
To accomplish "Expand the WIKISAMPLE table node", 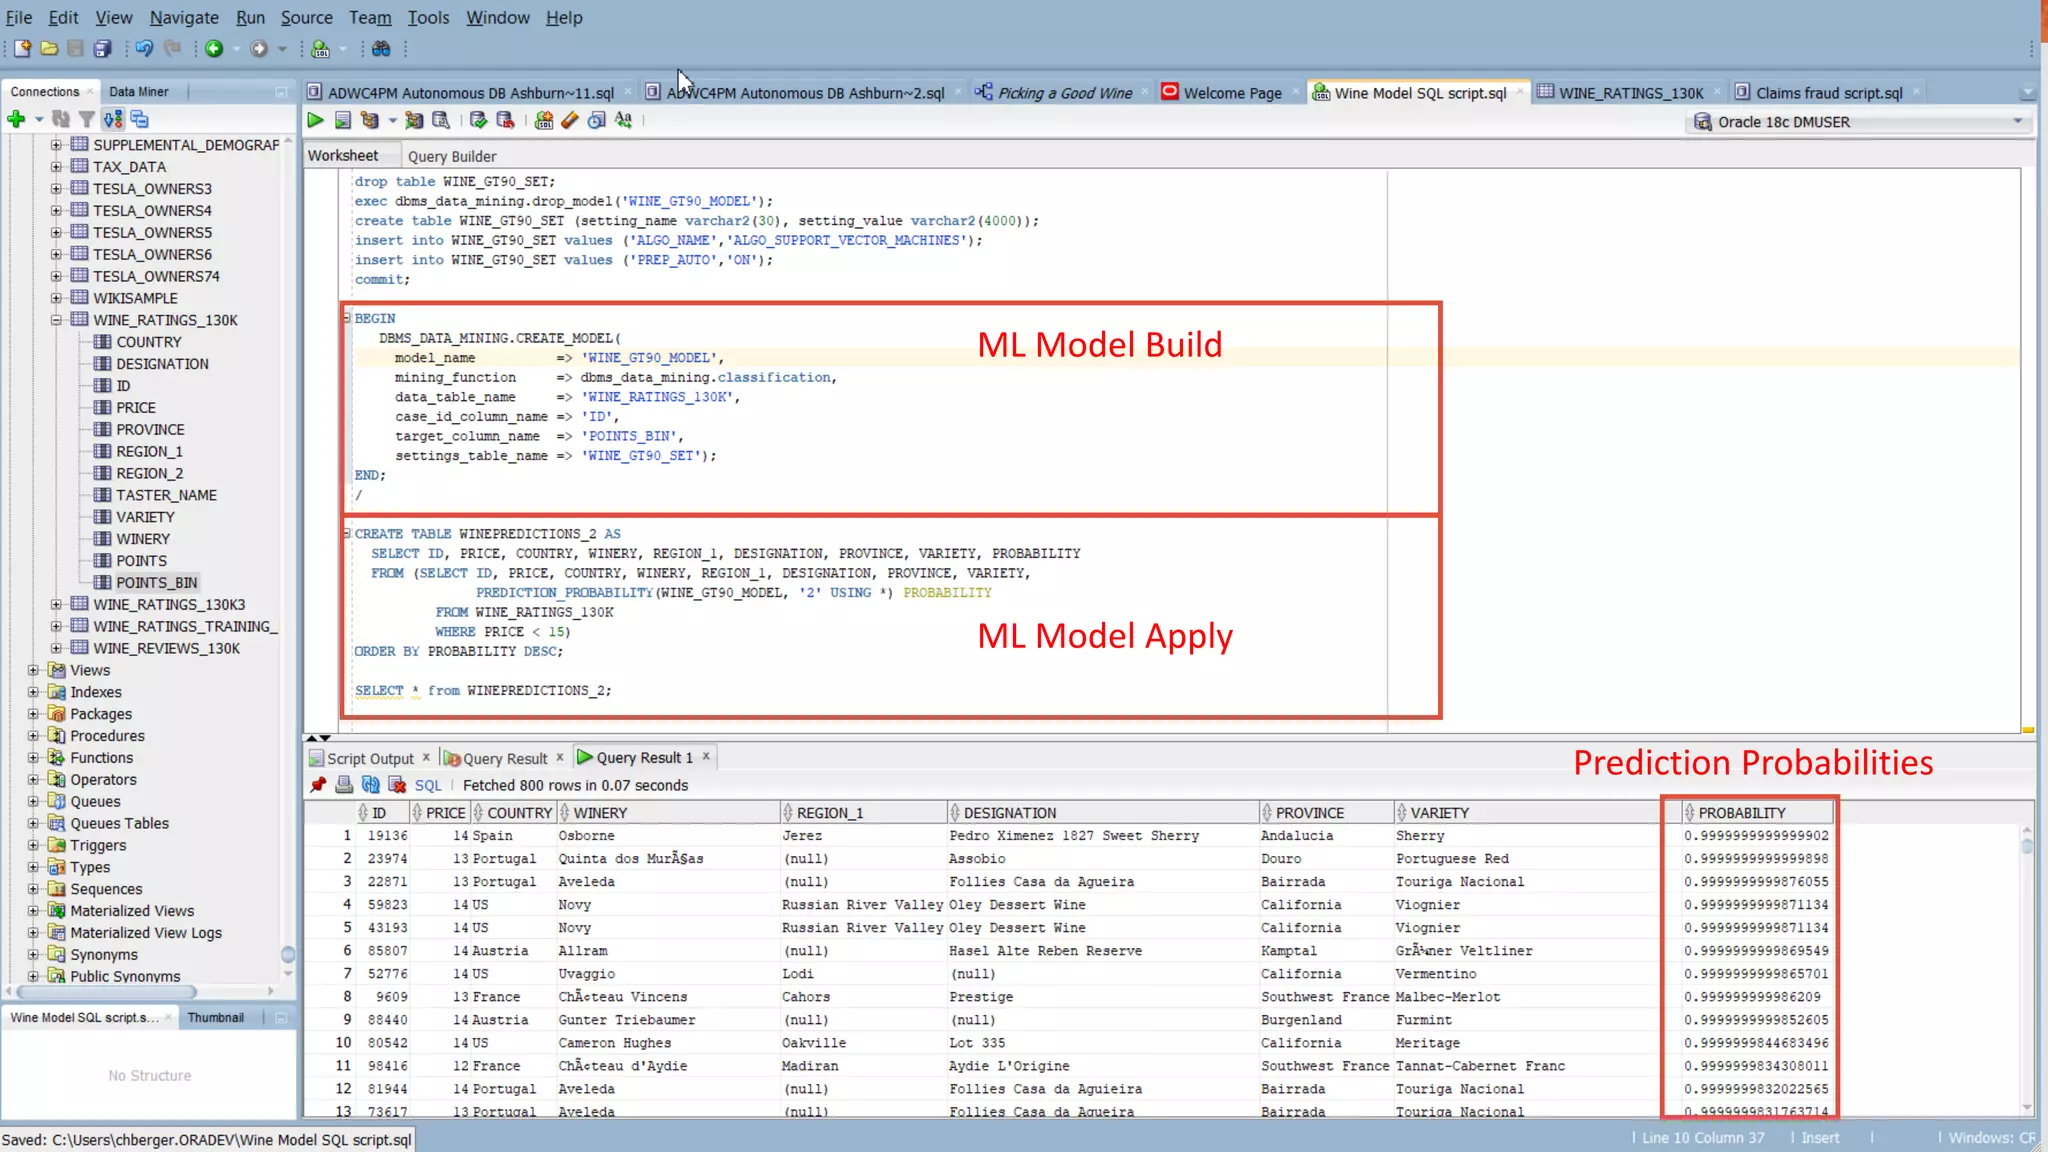I will tap(56, 298).
